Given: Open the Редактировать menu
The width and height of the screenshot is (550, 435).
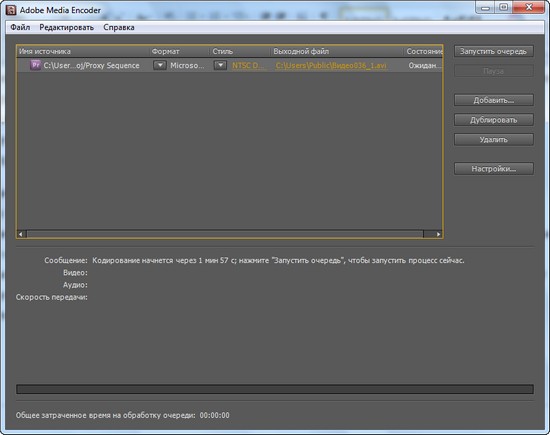Looking at the screenshot, I should point(67,27).
